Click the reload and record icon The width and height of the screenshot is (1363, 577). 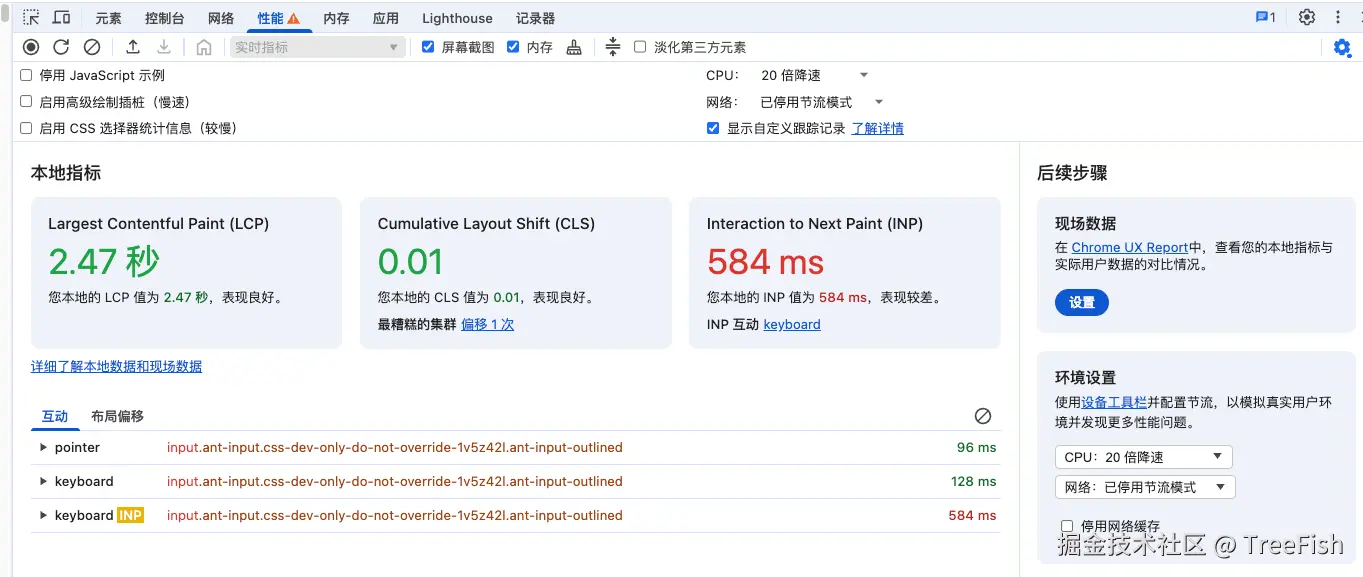point(61,47)
